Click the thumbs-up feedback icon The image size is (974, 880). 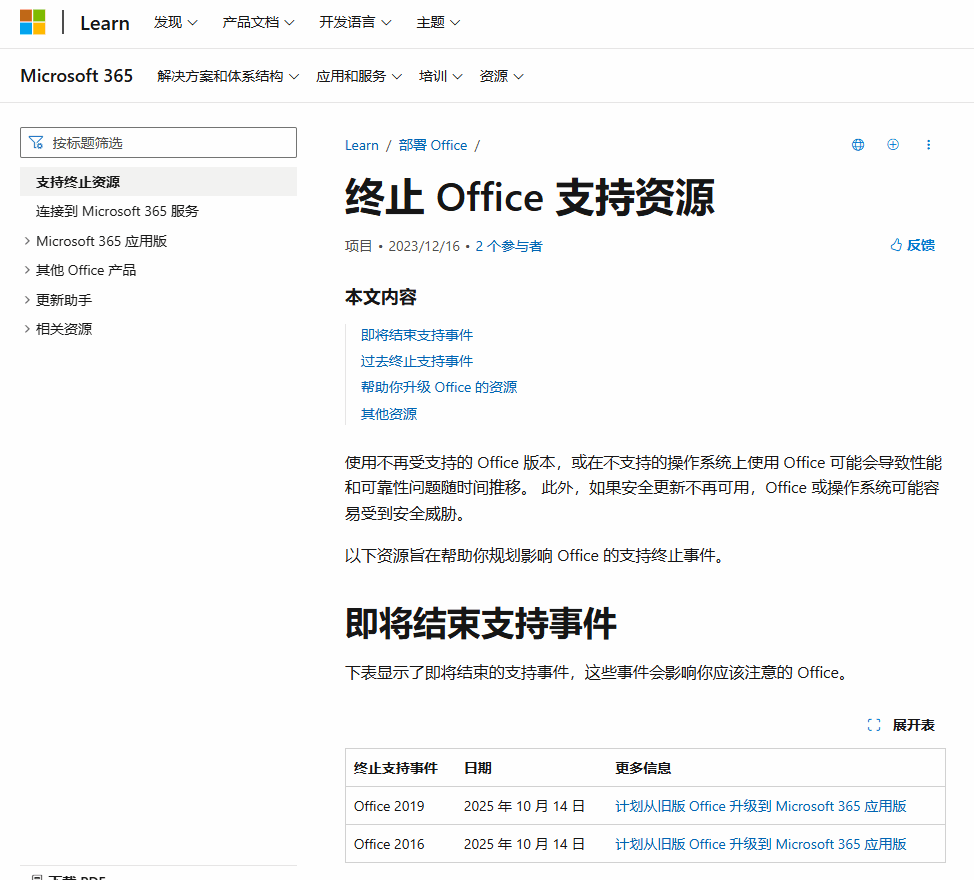[896, 245]
